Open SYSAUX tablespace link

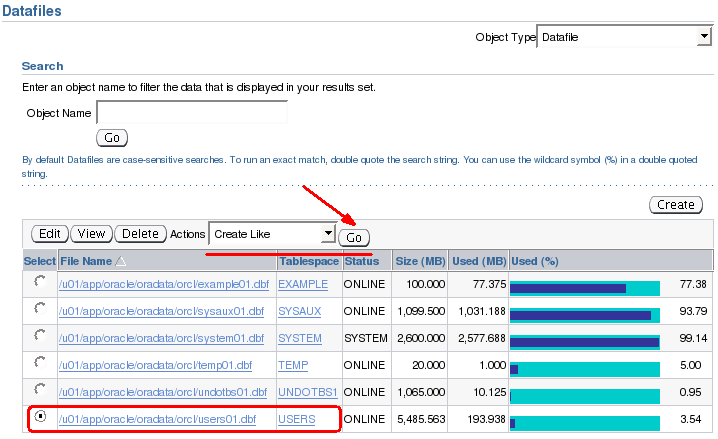pos(299,311)
